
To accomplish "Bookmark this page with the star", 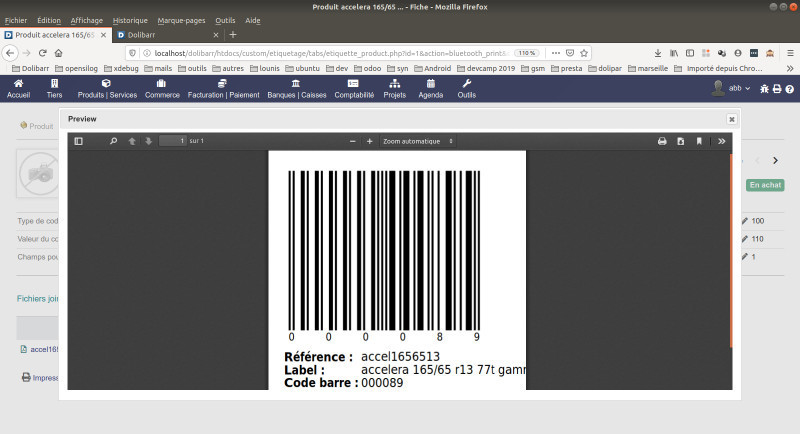I will pos(584,53).
